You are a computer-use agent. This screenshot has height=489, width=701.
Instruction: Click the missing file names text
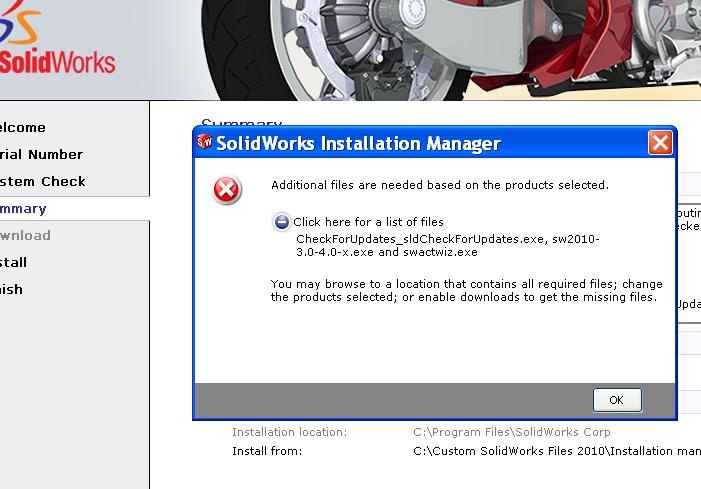(448, 245)
